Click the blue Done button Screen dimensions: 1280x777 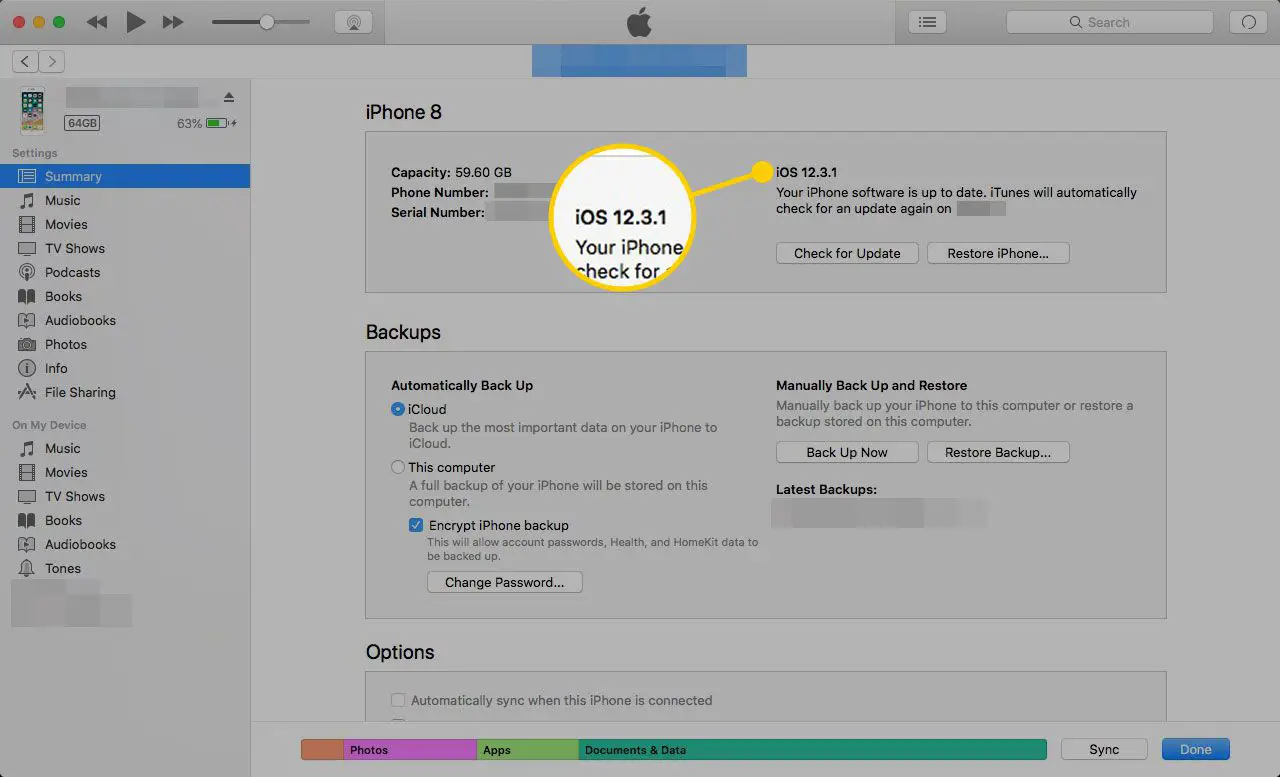pyautogui.click(x=1195, y=749)
